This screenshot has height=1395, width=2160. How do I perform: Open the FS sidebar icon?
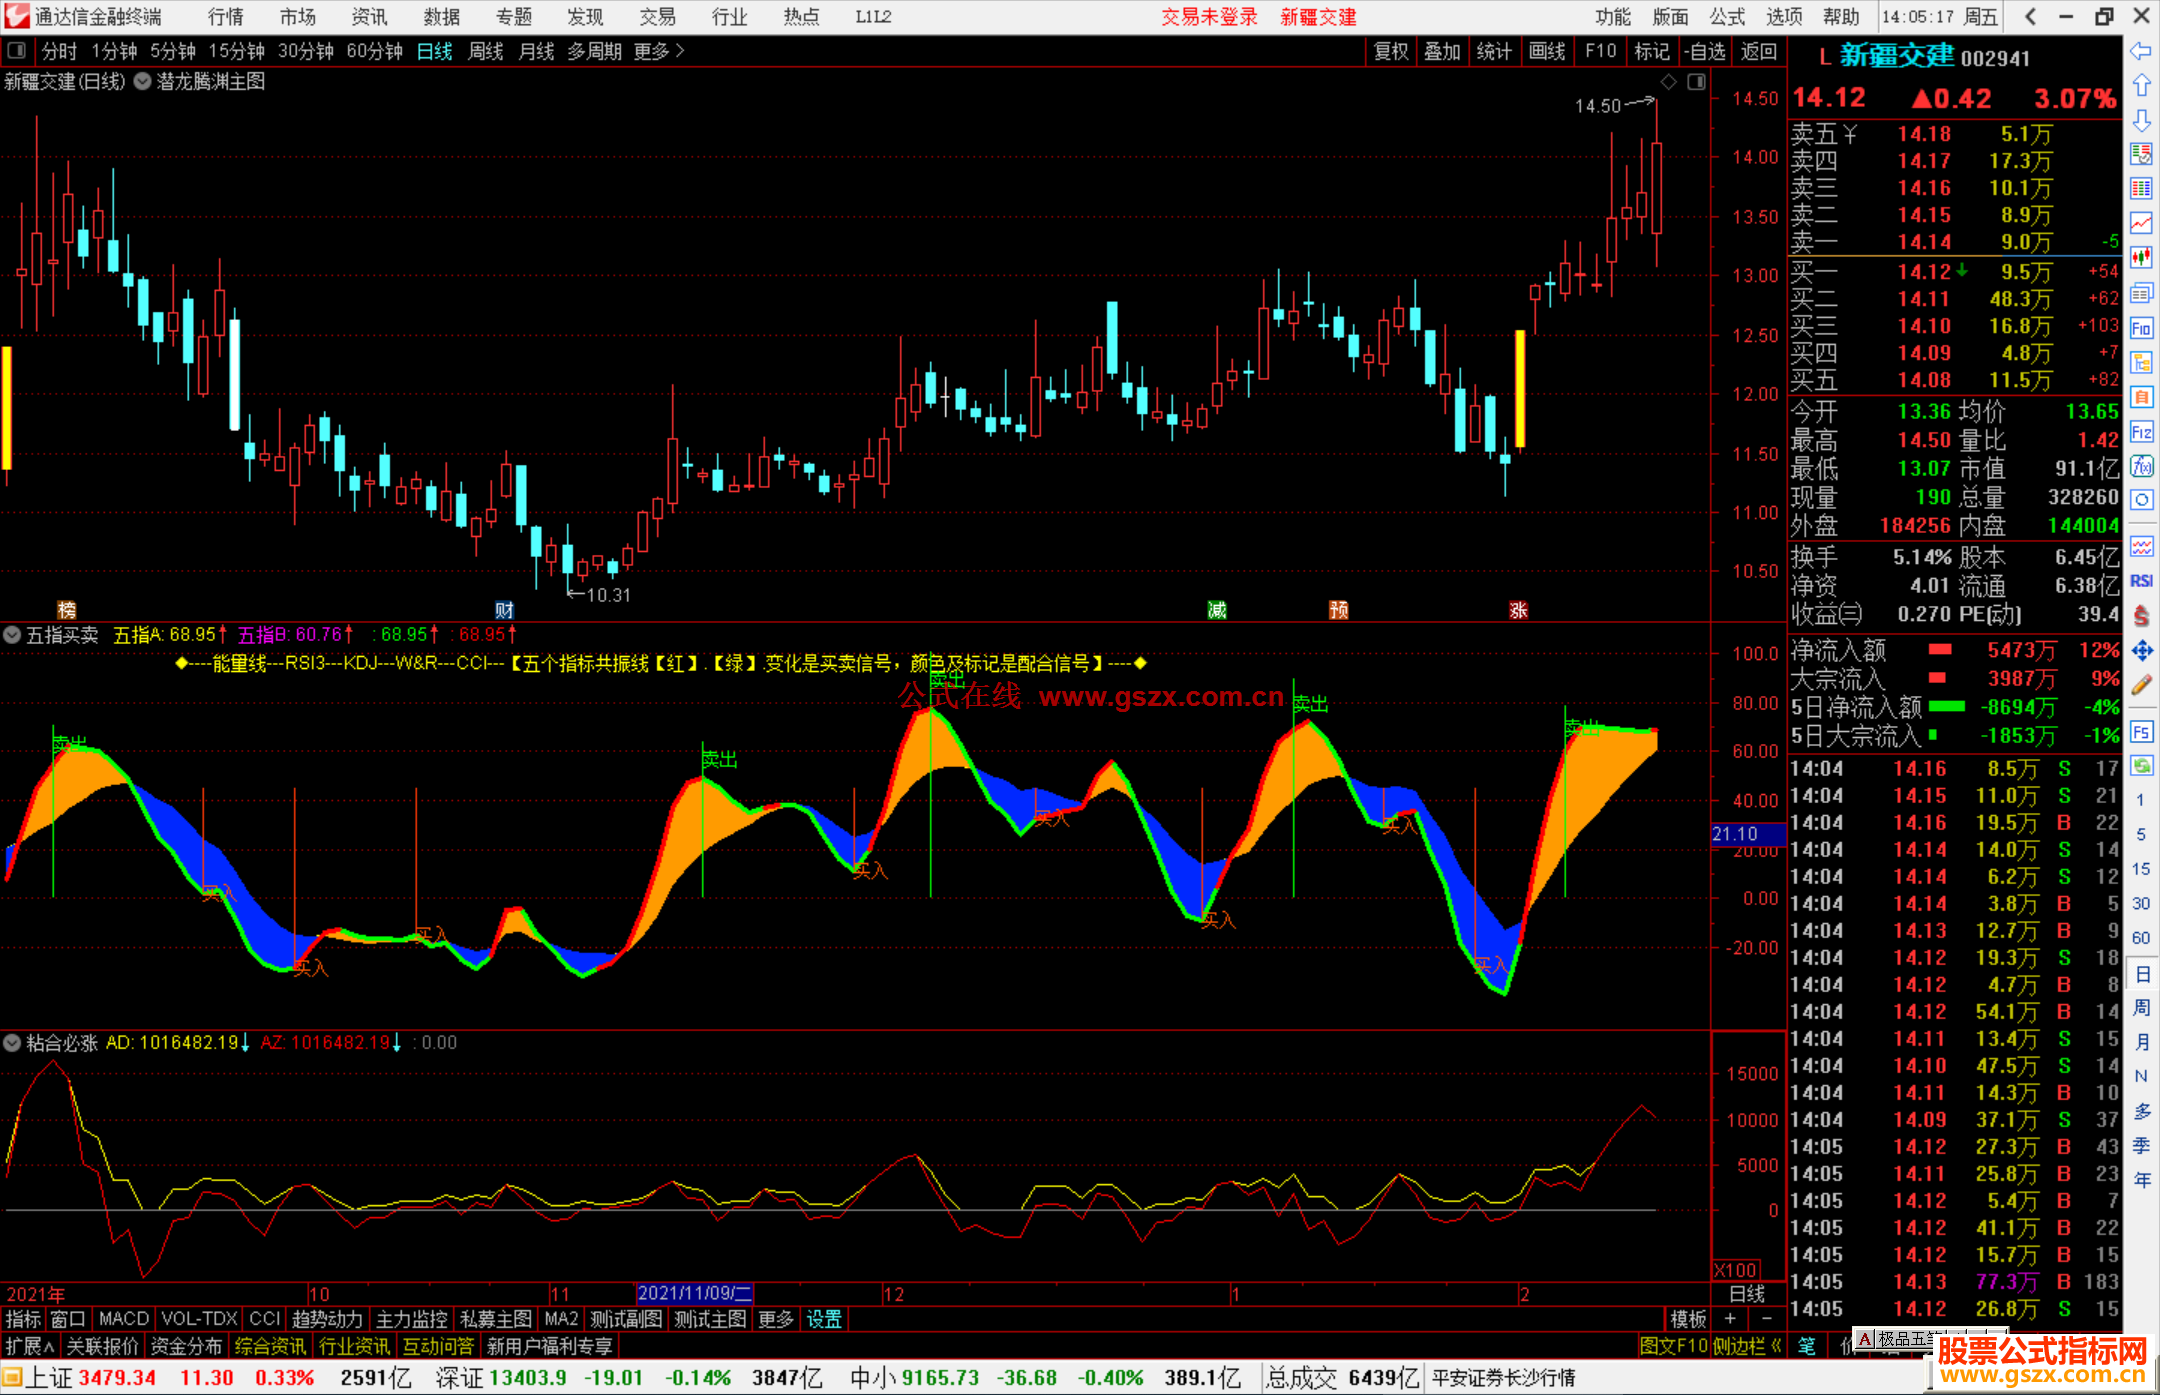(x=2141, y=731)
